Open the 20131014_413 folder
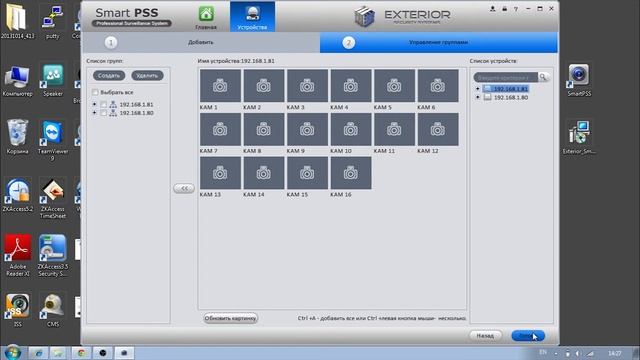Screen dimensions: 640x360 [x=18, y=22]
